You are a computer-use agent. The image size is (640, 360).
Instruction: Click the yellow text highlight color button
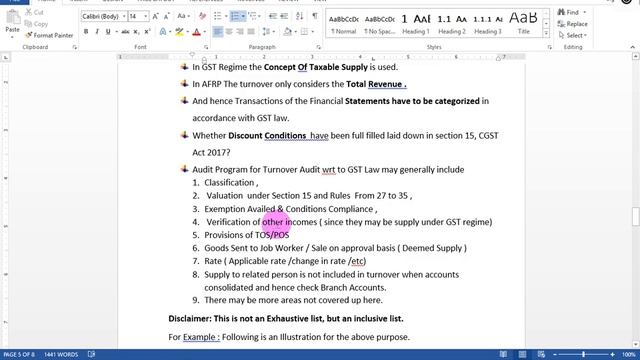[180, 32]
